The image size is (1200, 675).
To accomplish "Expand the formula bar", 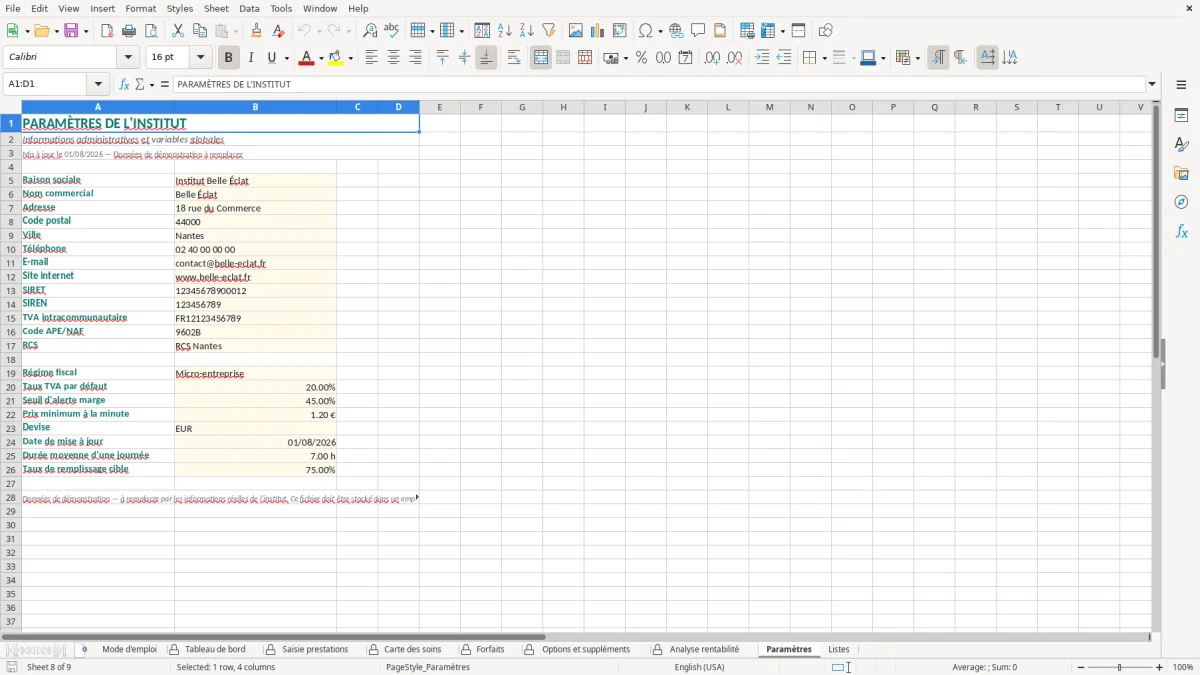I will (x=1152, y=85).
